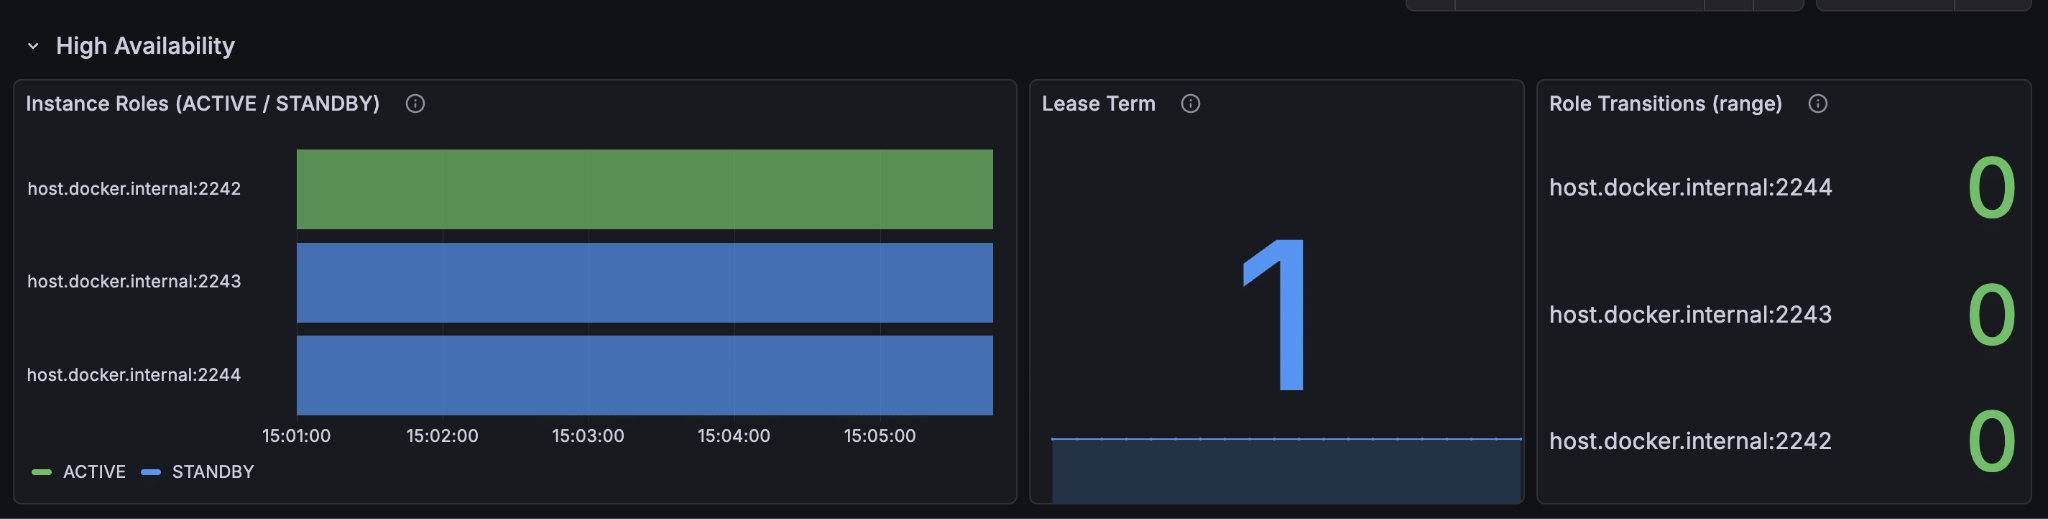This screenshot has width=2048, height=519.
Task: Click the Lease Term sparkline graph
Action: point(1286,470)
